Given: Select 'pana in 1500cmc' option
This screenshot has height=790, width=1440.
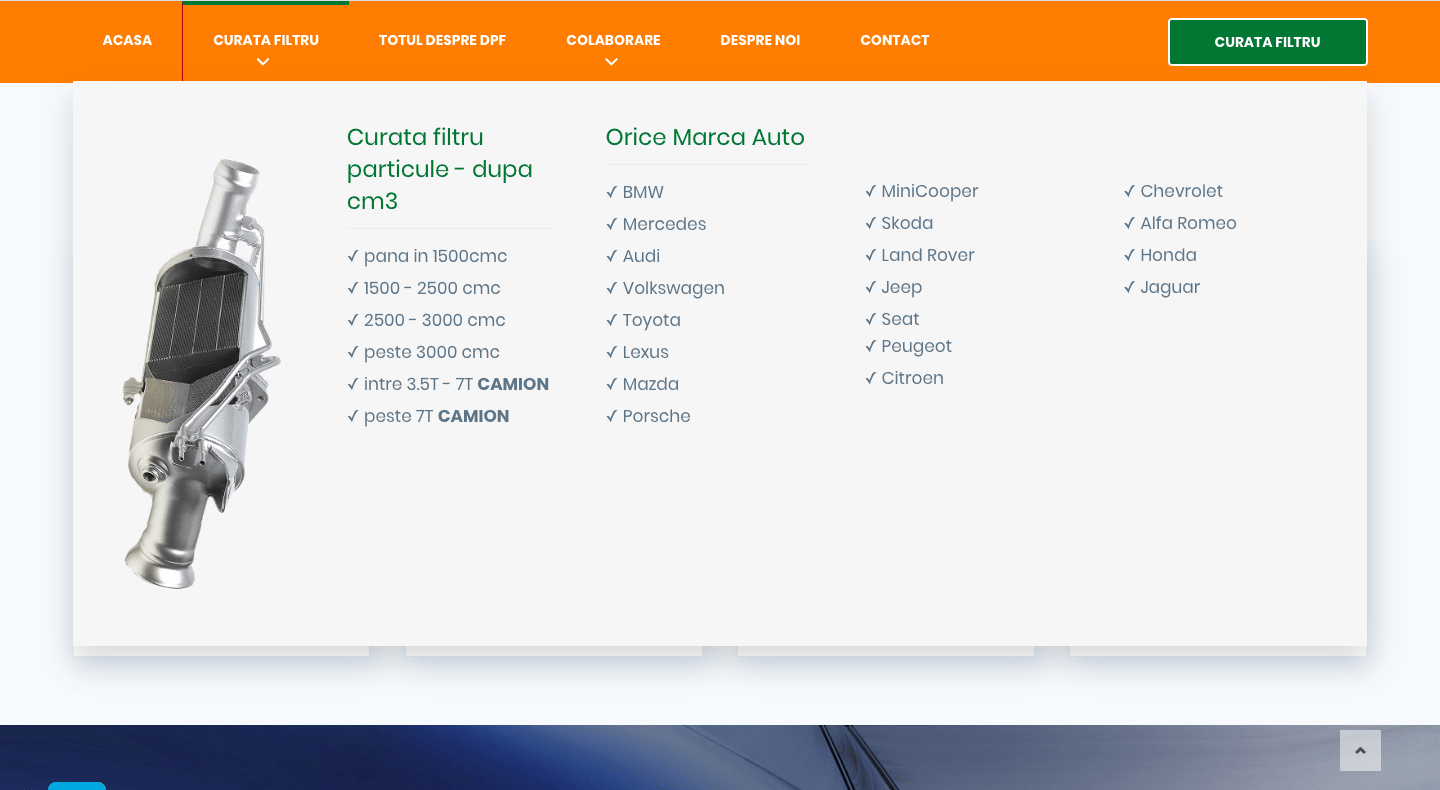Looking at the screenshot, I should coord(427,256).
